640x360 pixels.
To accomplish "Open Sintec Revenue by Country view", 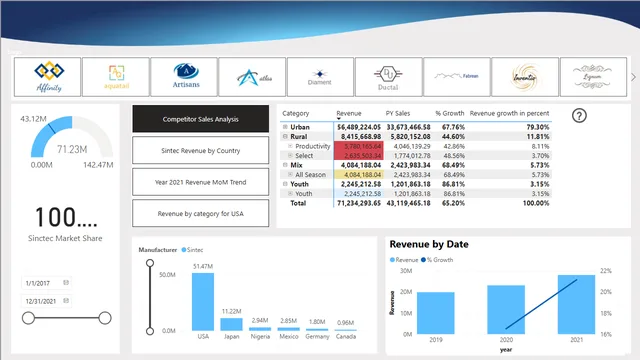I will pos(200,150).
